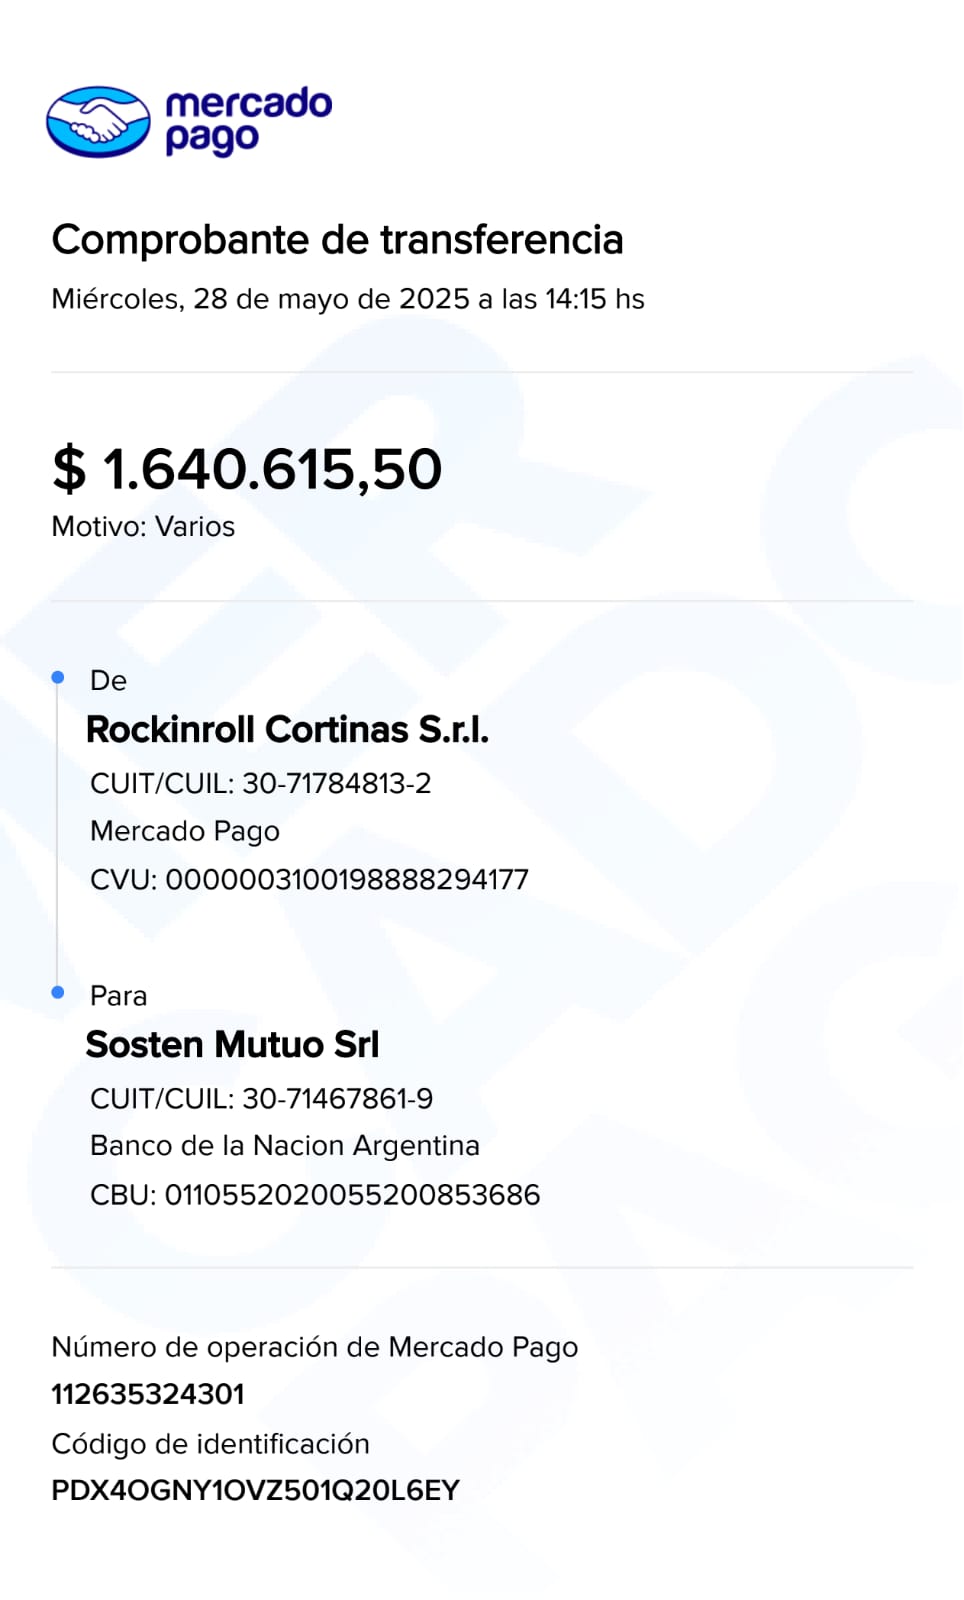
Task: Click the Mercado Pago handshake logo
Action: click(x=98, y=122)
